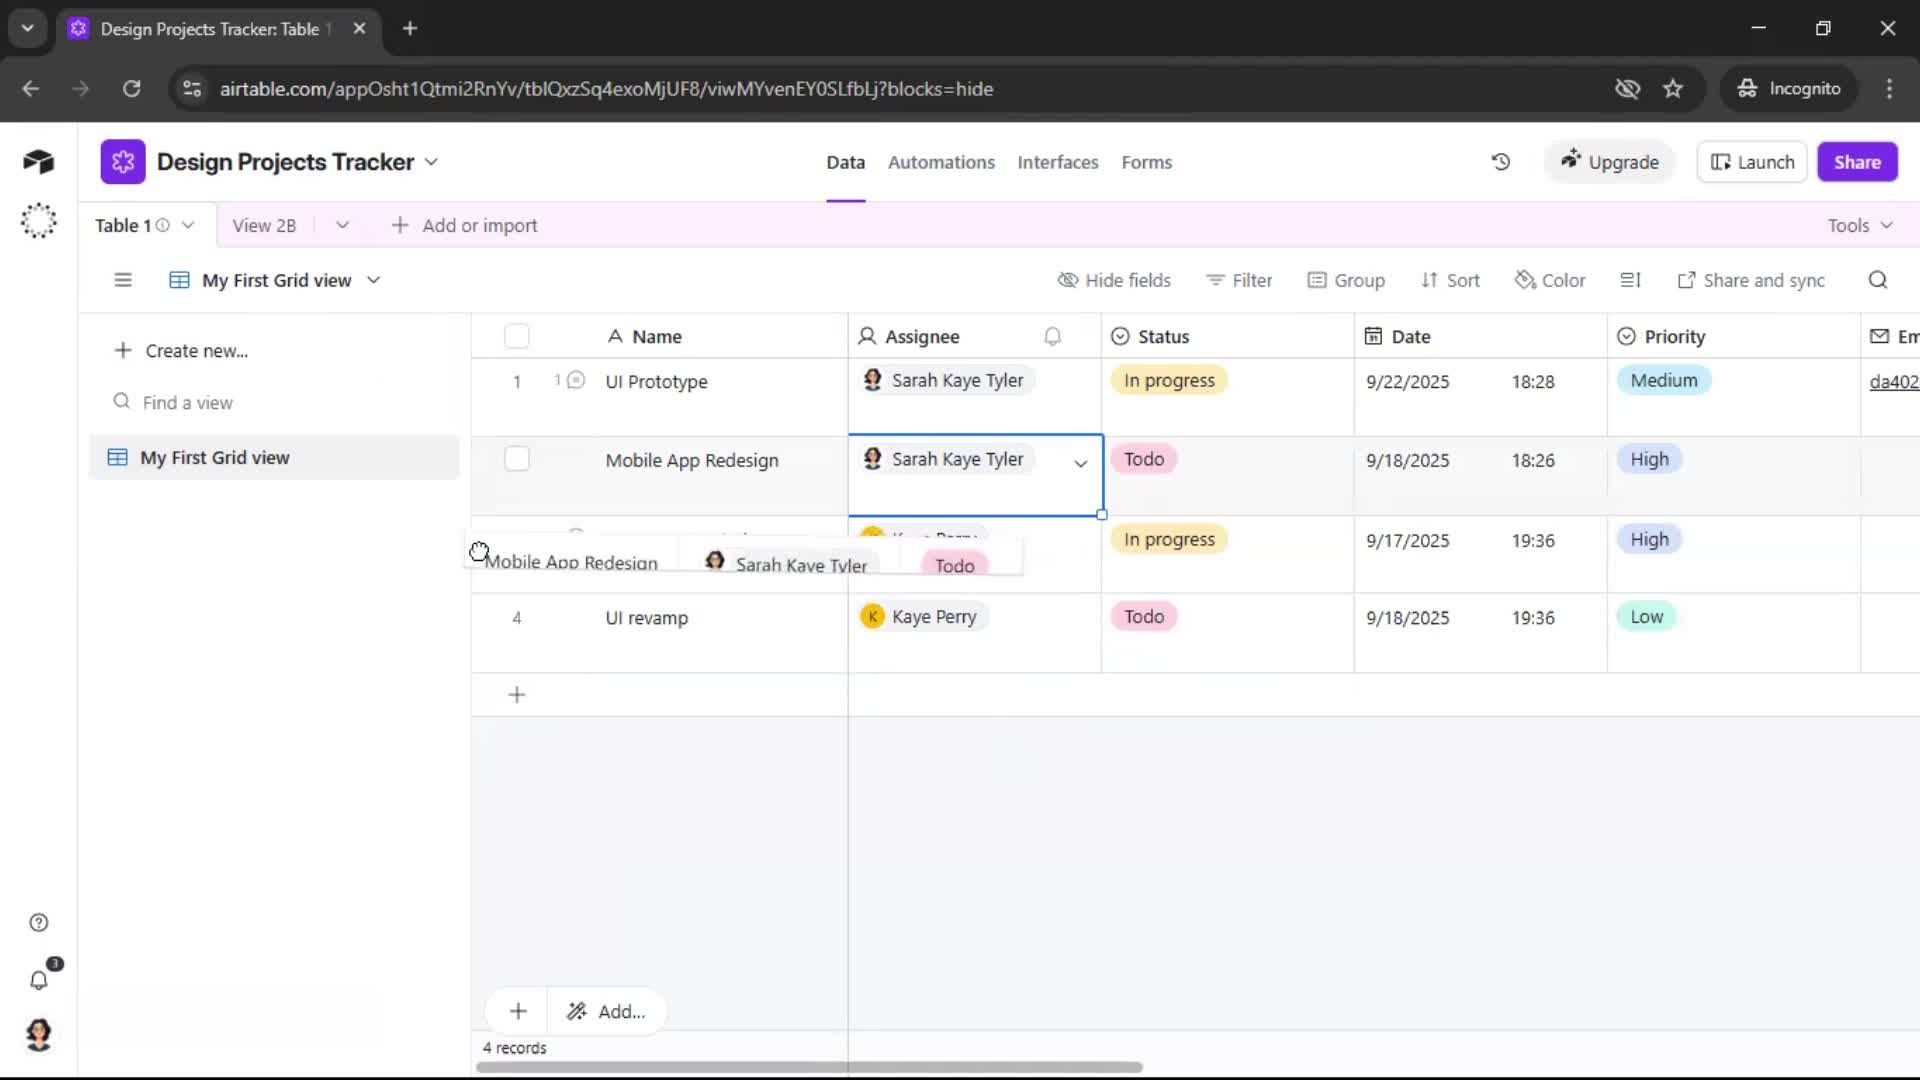The height and width of the screenshot is (1080, 1920).
Task: Expand the Tools dropdown
Action: pos(1860,226)
